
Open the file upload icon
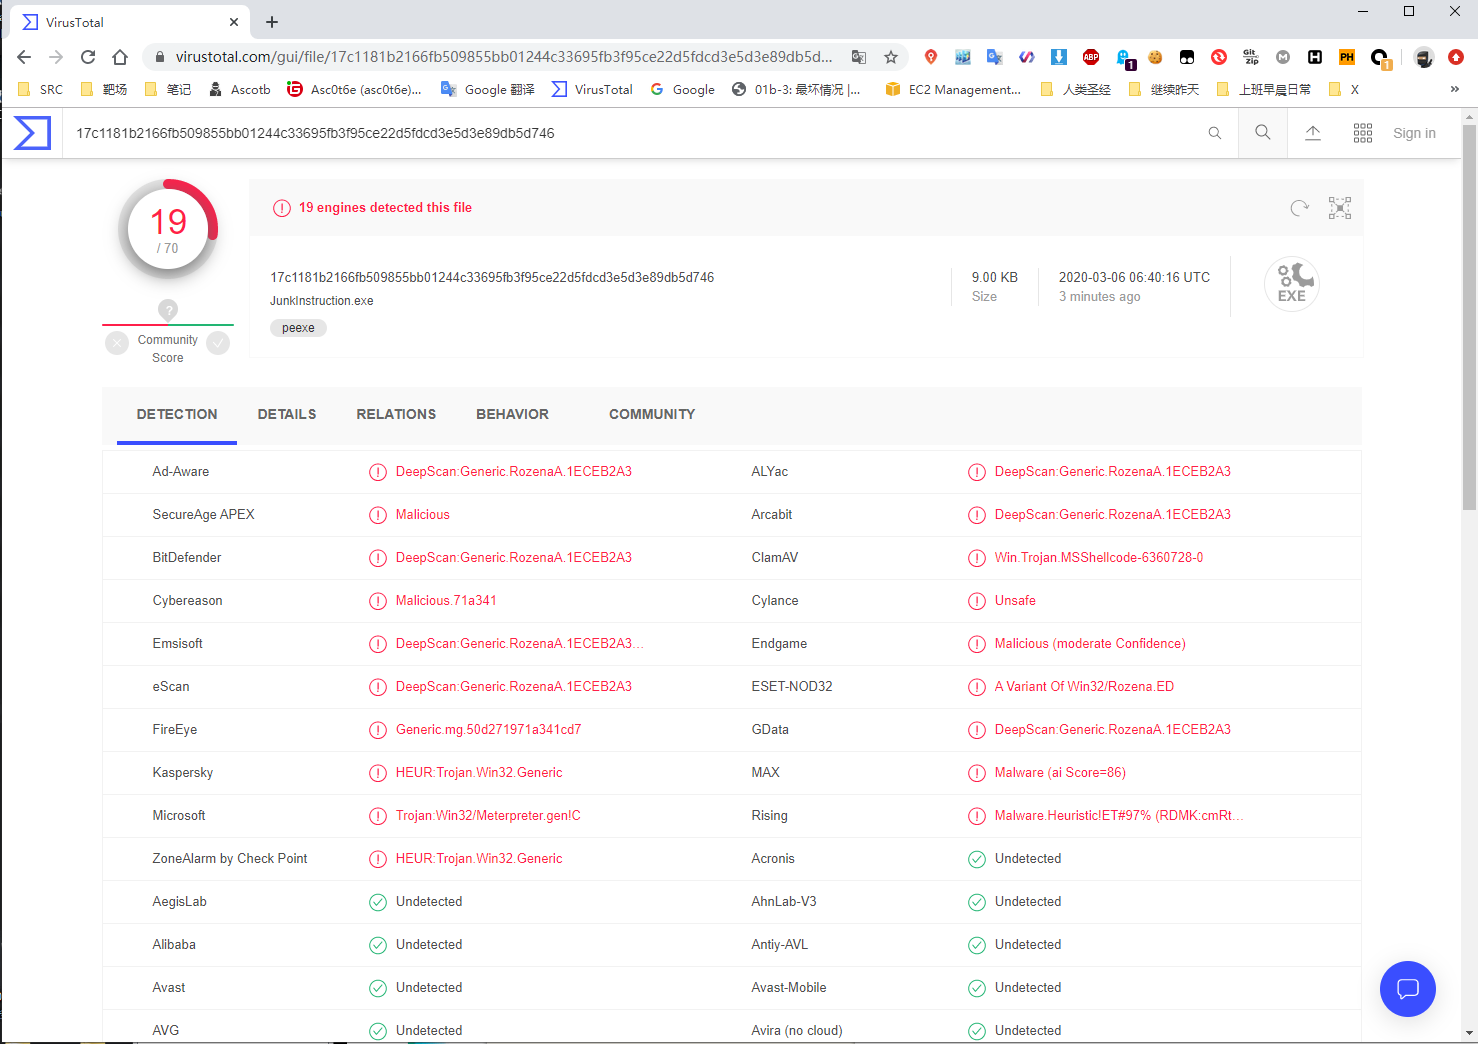[x=1313, y=133]
